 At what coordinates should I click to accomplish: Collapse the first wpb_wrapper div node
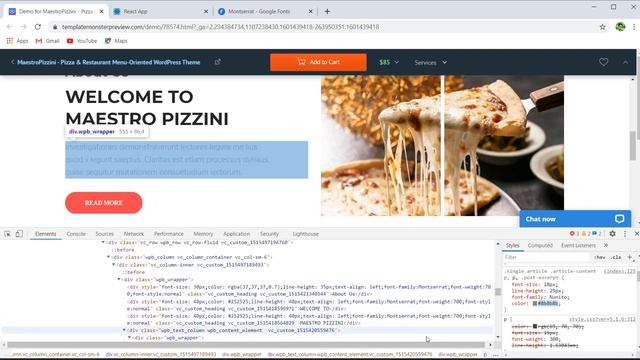[x=119, y=280]
